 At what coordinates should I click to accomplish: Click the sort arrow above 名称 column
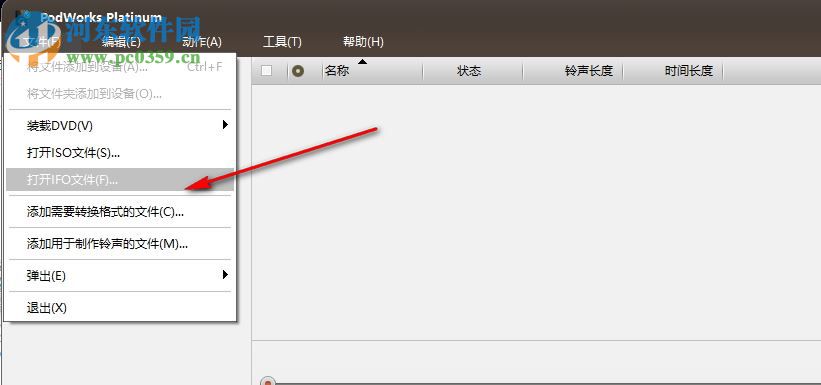point(362,62)
